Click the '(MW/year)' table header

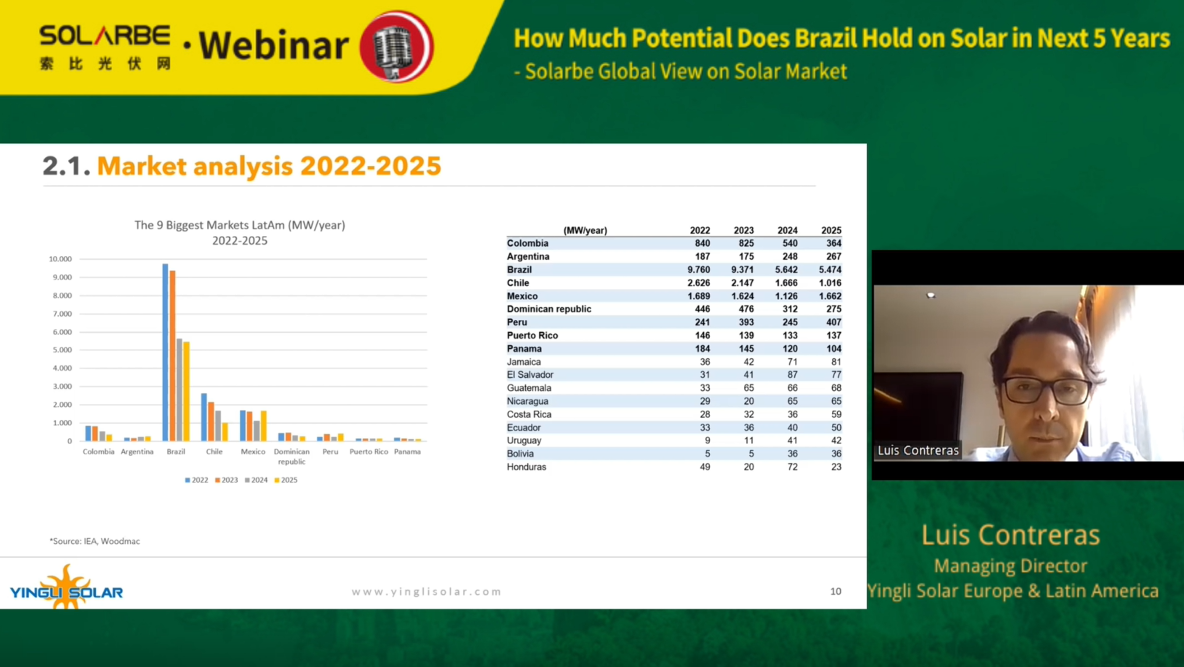click(x=585, y=230)
